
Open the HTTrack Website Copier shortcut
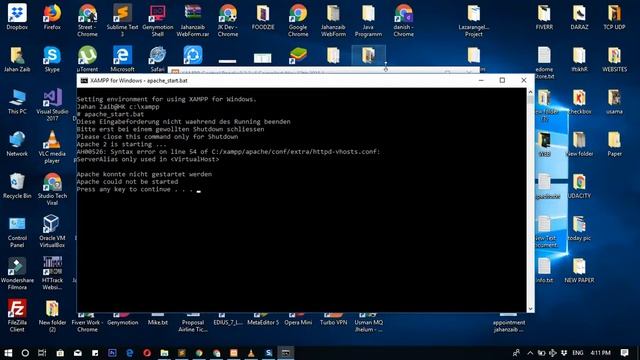pos(52,273)
